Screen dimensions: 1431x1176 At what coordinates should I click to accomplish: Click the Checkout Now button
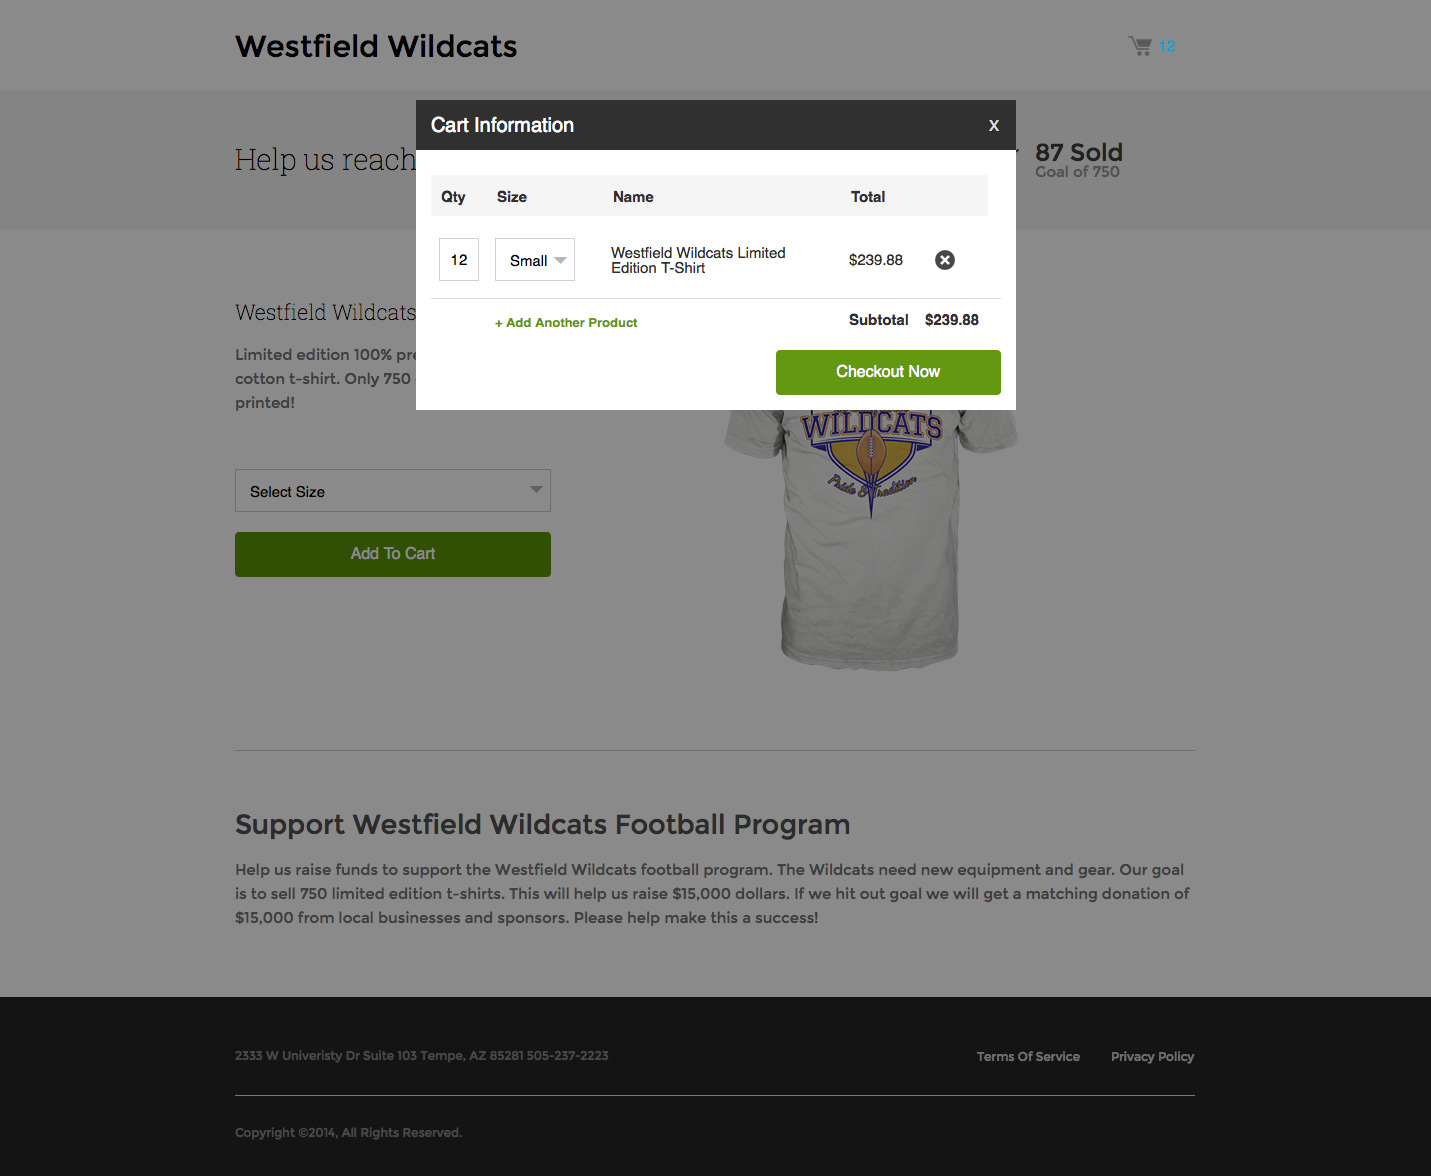coord(888,372)
